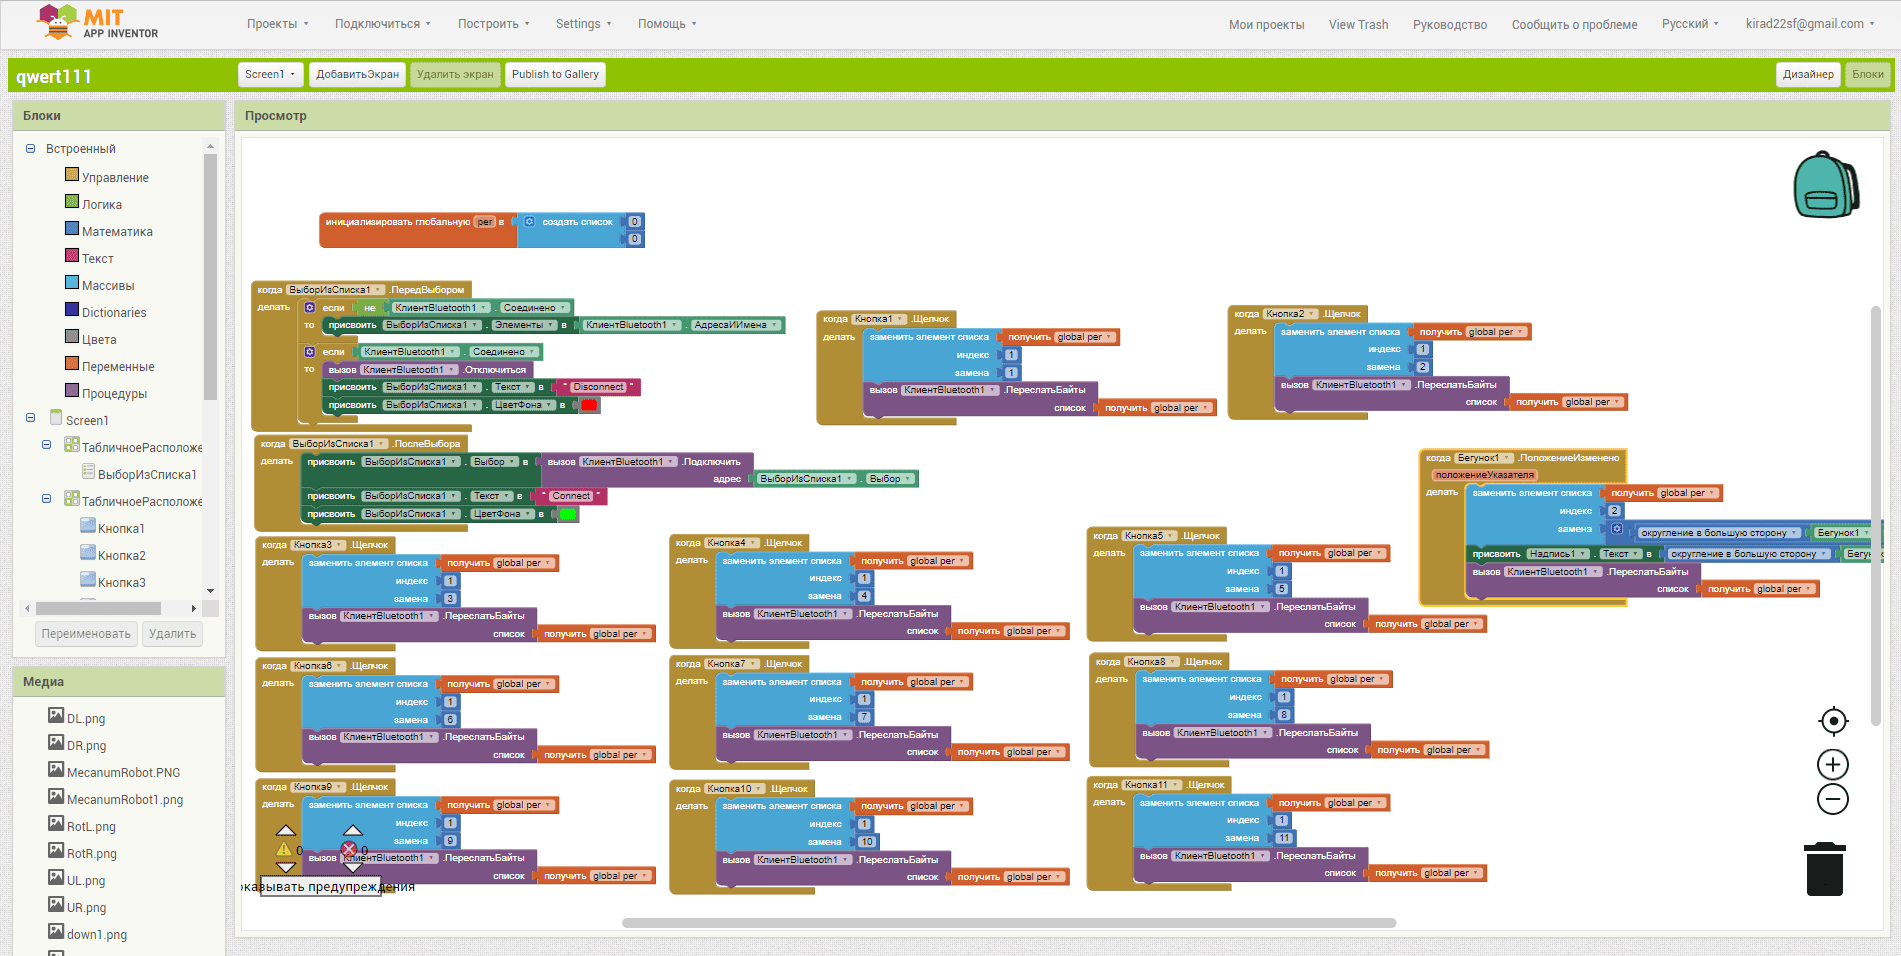Open the Цвета blocks category
Viewport: 1901px width, 956px height.
(99, 339)
